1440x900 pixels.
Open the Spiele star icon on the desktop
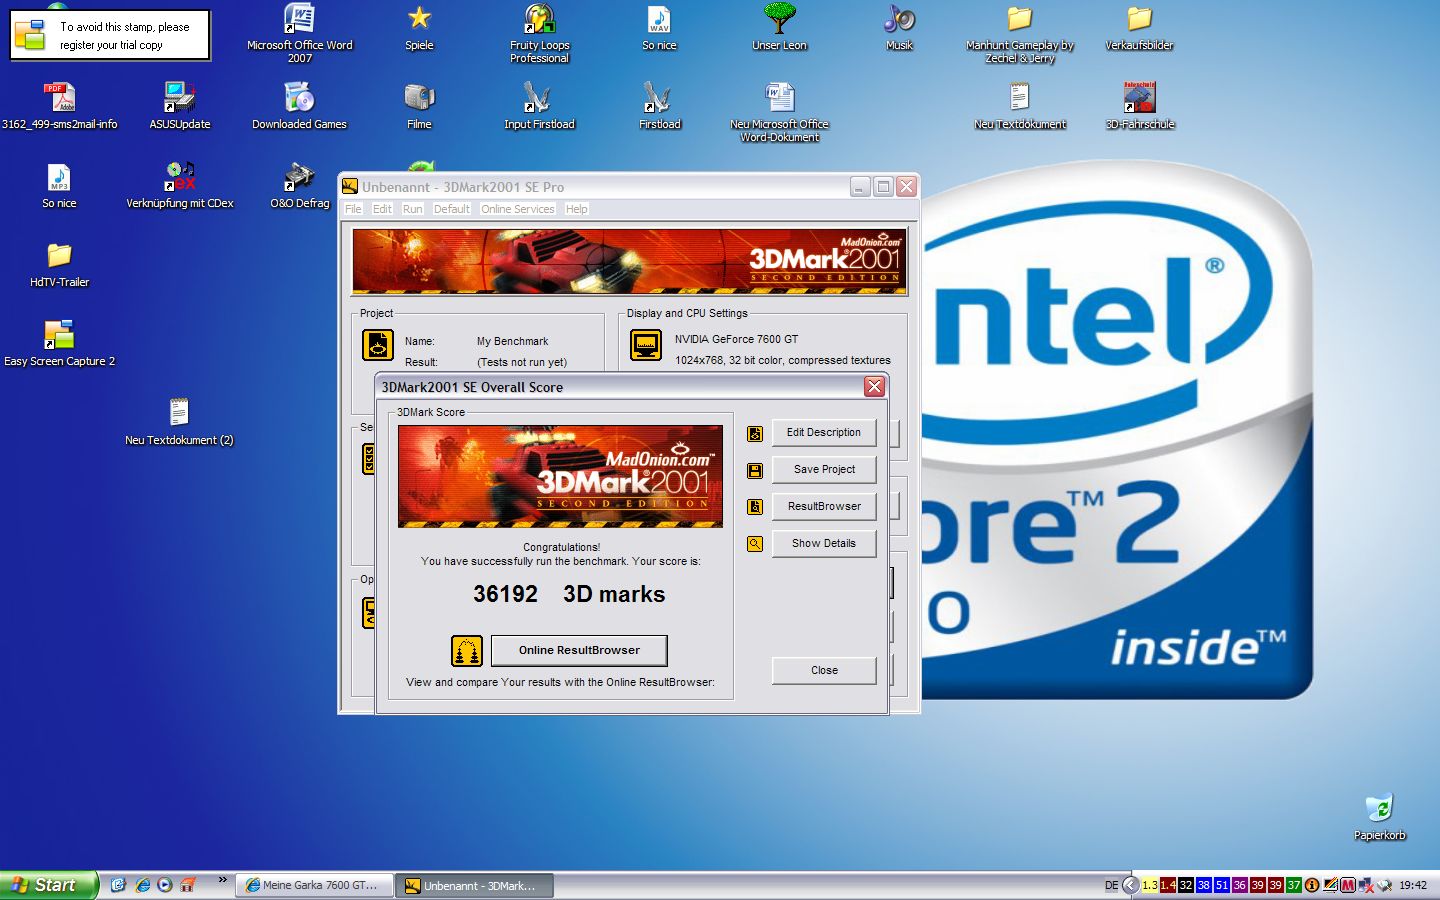pos(419,28)
